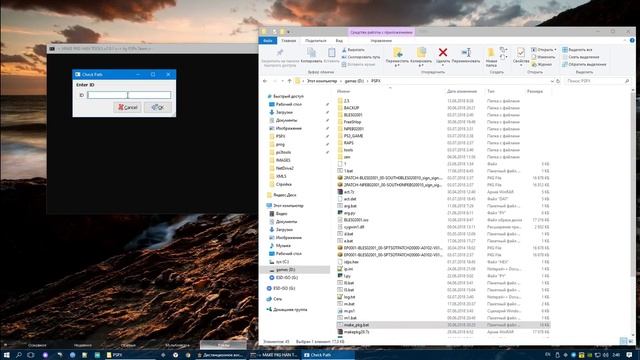Click Обратить выделение in the ribbon
The height and width of the screenshot is (360, 640).
point(584,64)
